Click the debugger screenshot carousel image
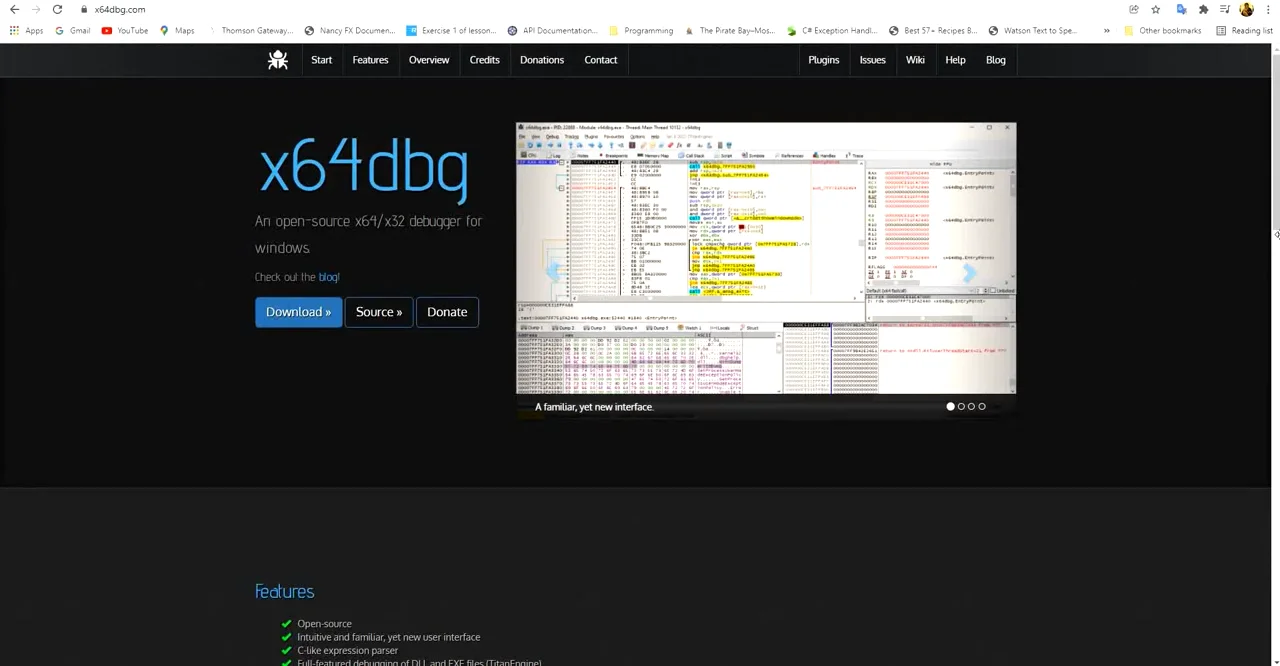This screenshot has height=666, width=1280. tap(766, 258)
